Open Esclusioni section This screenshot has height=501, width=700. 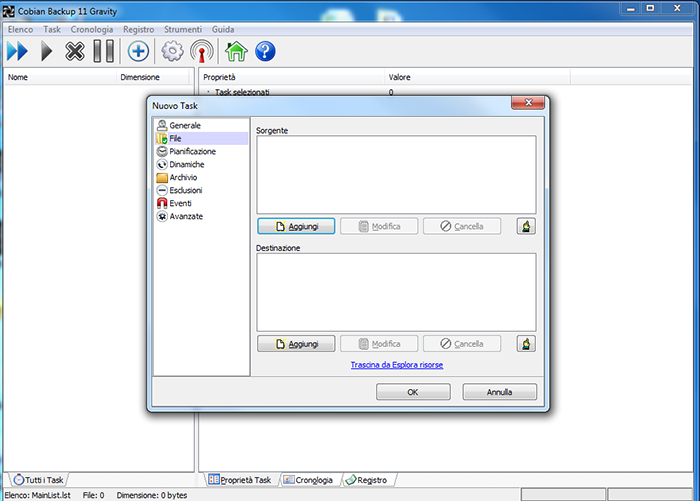pyautogui.click(x=201, y=190)
